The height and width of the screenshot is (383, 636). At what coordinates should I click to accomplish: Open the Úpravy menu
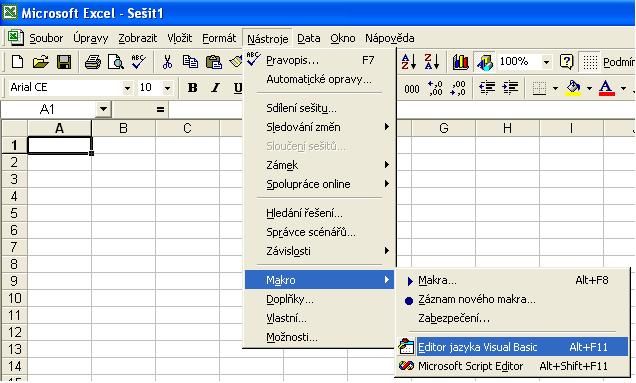point(91,38)
